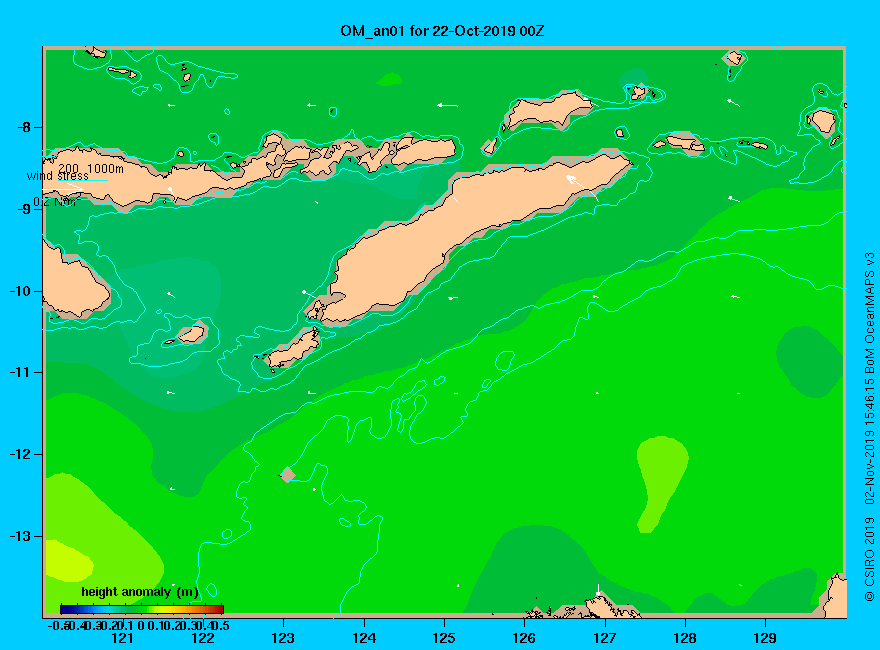Image resolution: width=880 pixels, height=650 pixels.
Task: Click the longitude label "128"
Action: pyautogui.click(x=685, y=638)
